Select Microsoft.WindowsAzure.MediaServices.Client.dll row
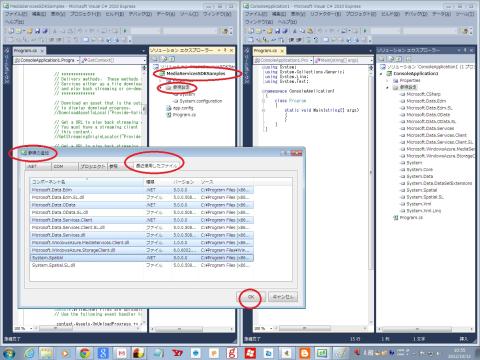The height and width of the screenshot is (360, 480). coord(142,243)
